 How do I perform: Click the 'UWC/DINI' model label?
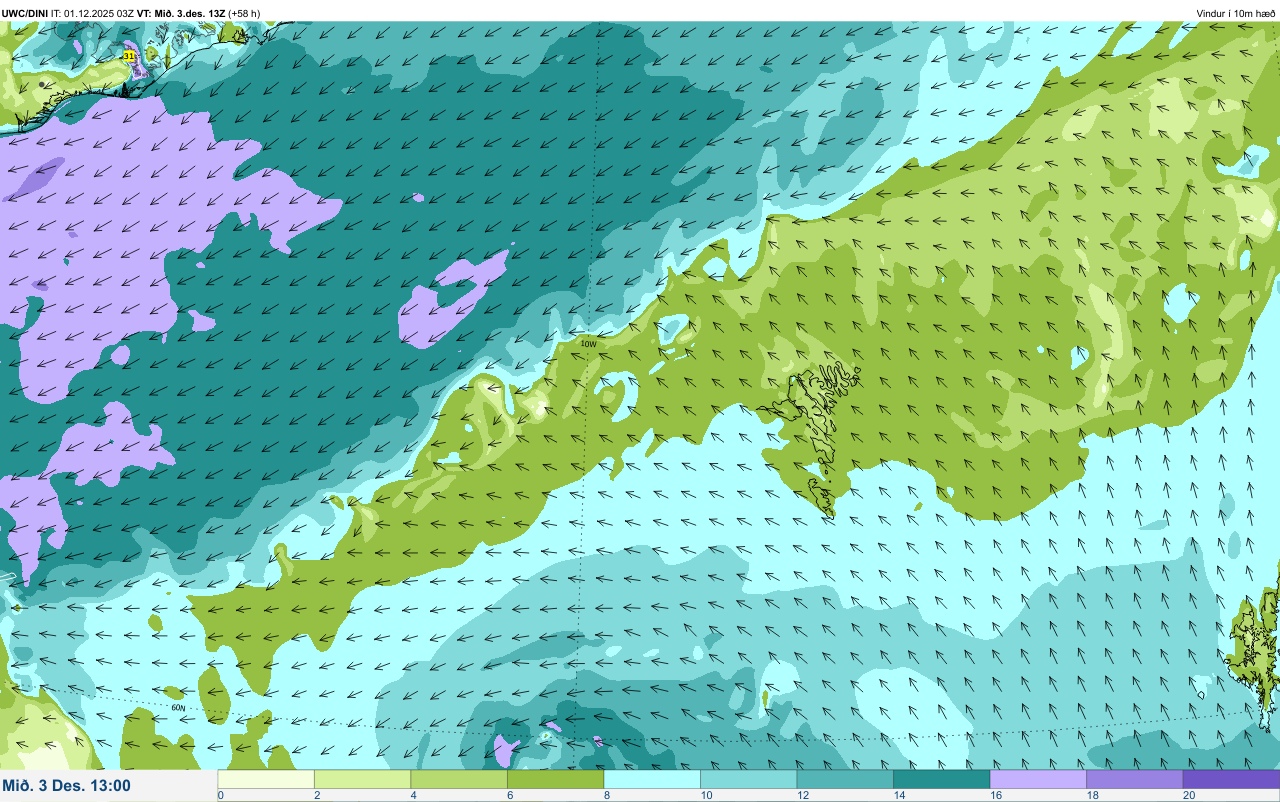[24, 13]
